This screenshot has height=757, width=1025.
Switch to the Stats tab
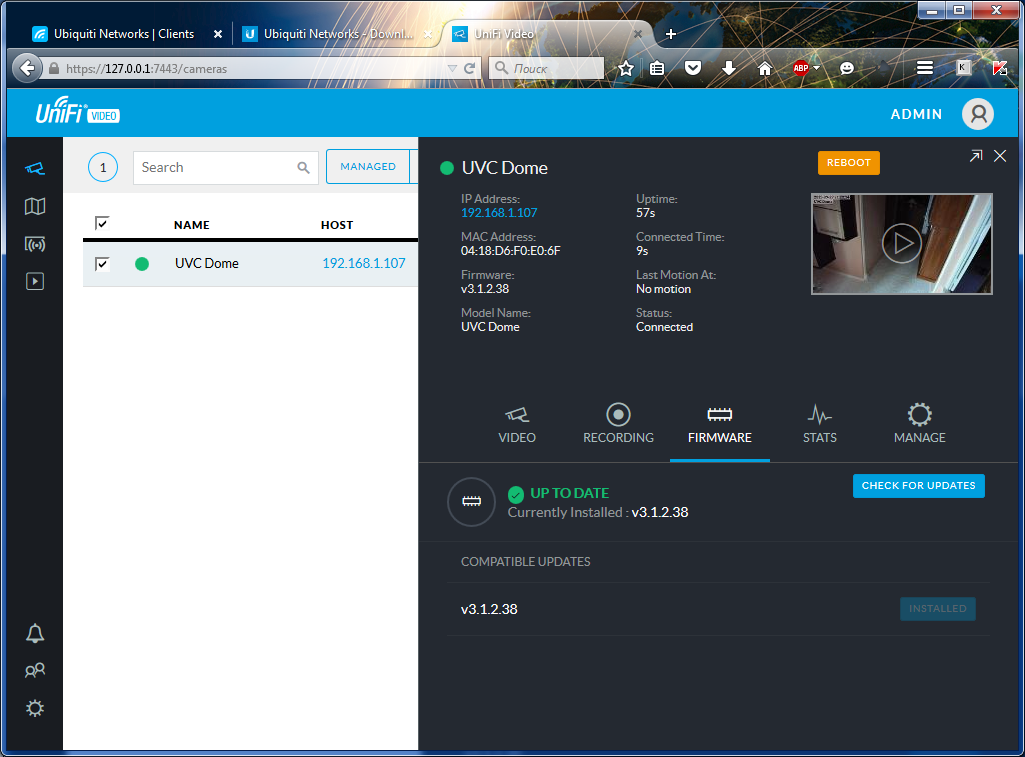(819, 424)
